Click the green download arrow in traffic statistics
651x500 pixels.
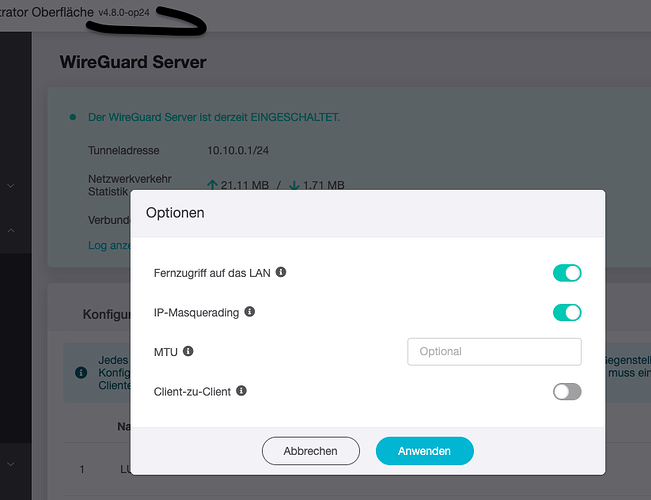[294, 185]
